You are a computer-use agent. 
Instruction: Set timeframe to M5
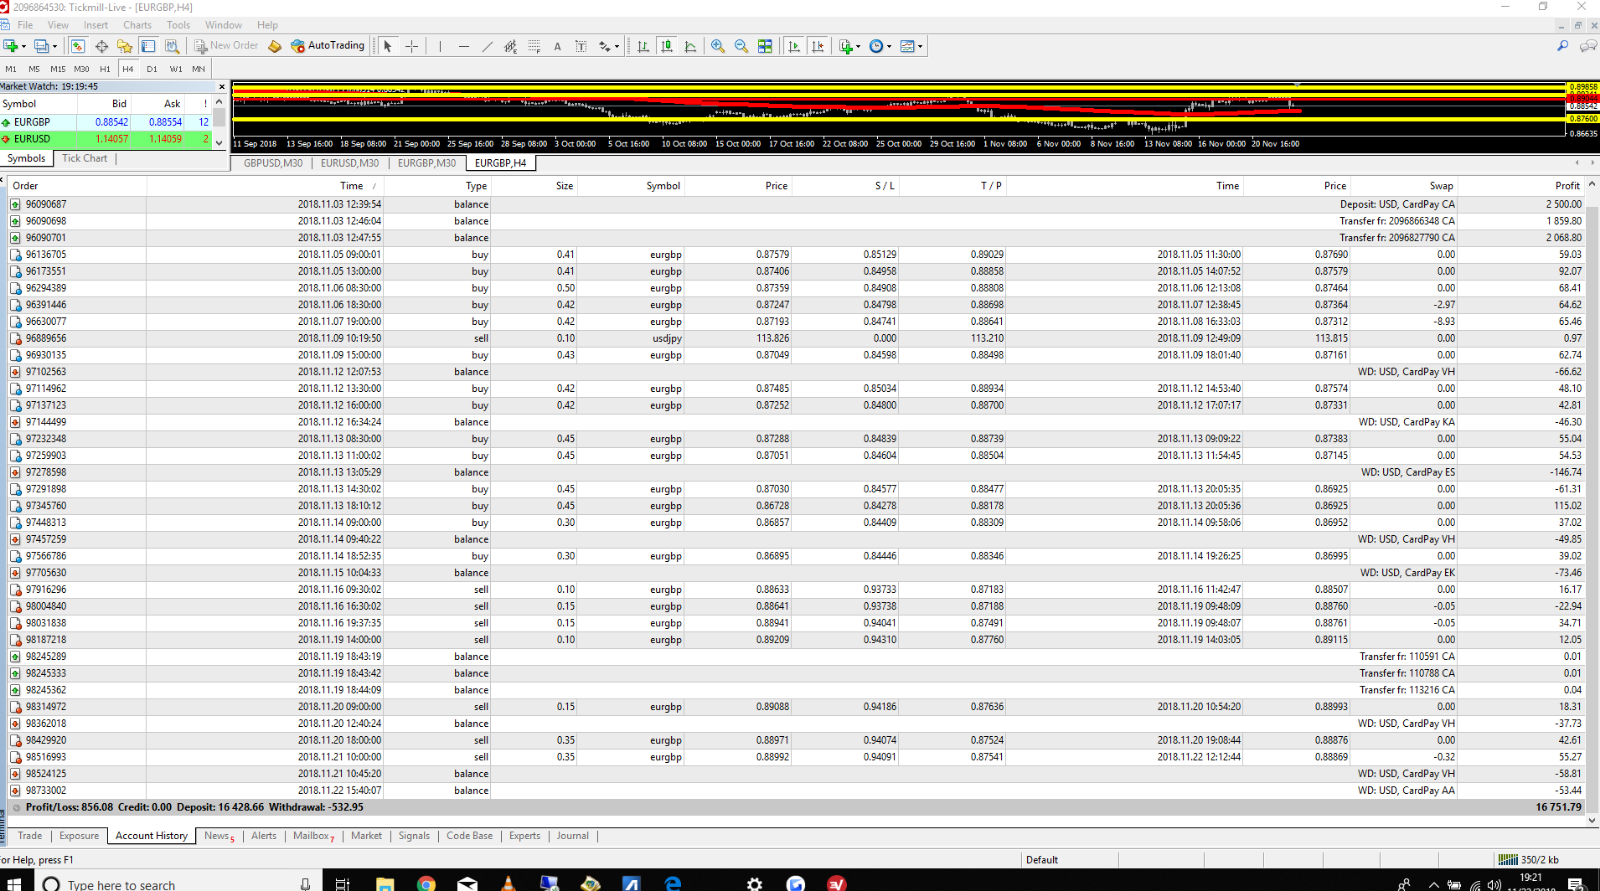34,69
